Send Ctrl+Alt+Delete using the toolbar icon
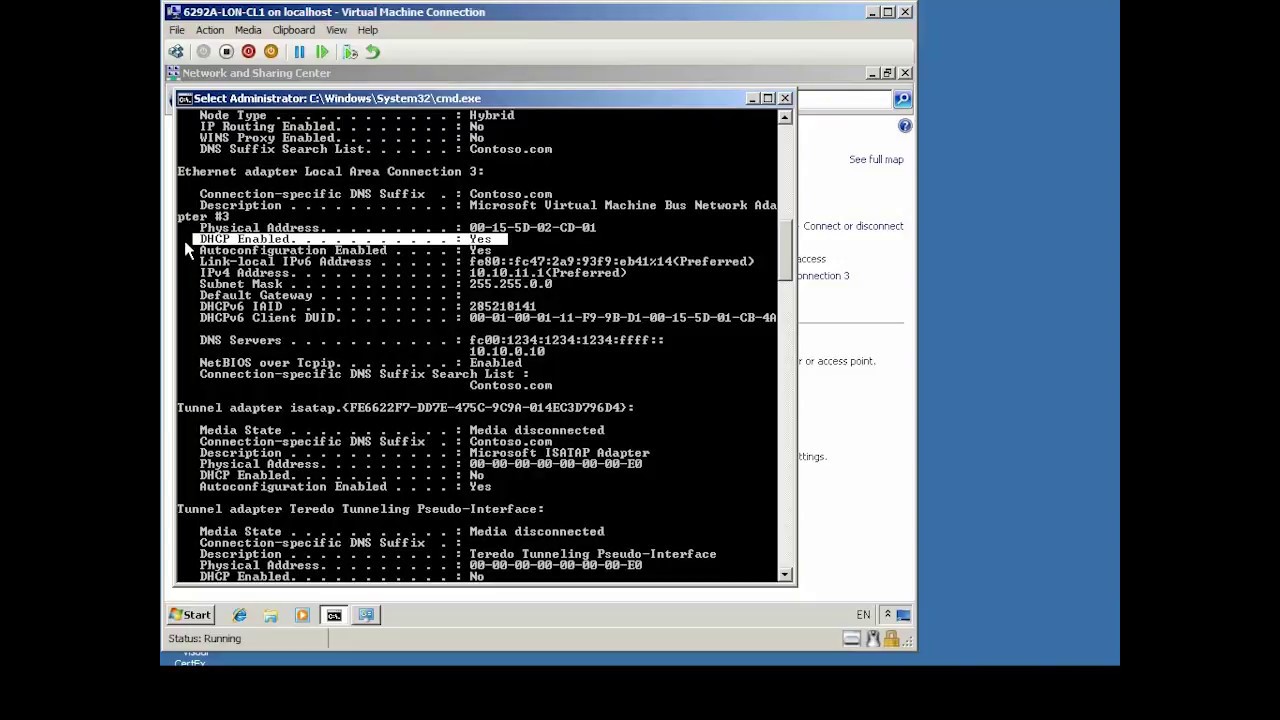1280x720 pixels. pos(177,52)
